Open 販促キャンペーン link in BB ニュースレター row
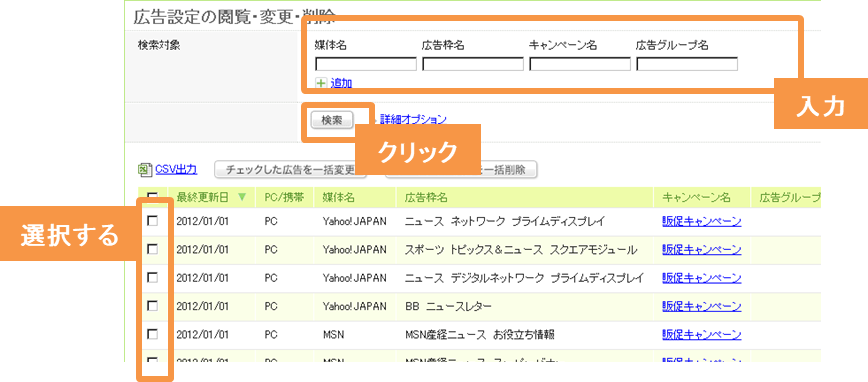868x382 pixels. (701, 306)
